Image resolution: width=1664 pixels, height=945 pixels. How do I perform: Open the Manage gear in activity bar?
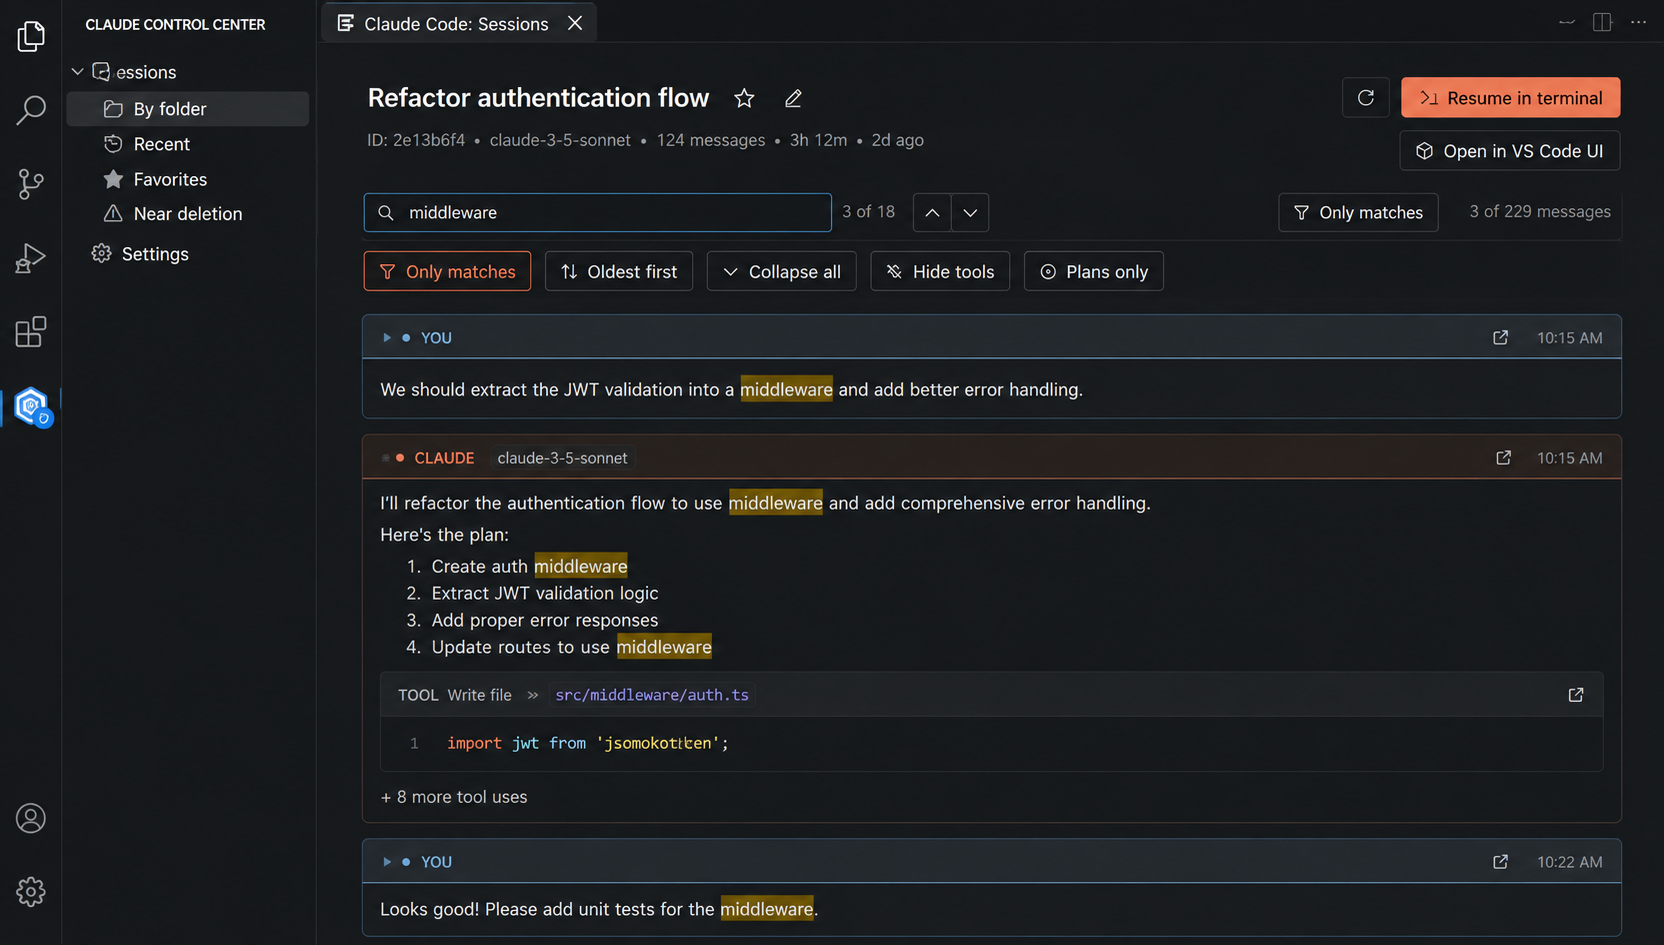coord(31,892)
